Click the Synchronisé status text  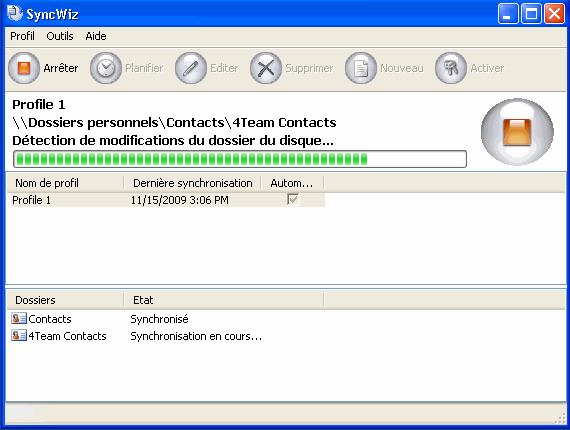pyautogui.click(x=159, y=319)
